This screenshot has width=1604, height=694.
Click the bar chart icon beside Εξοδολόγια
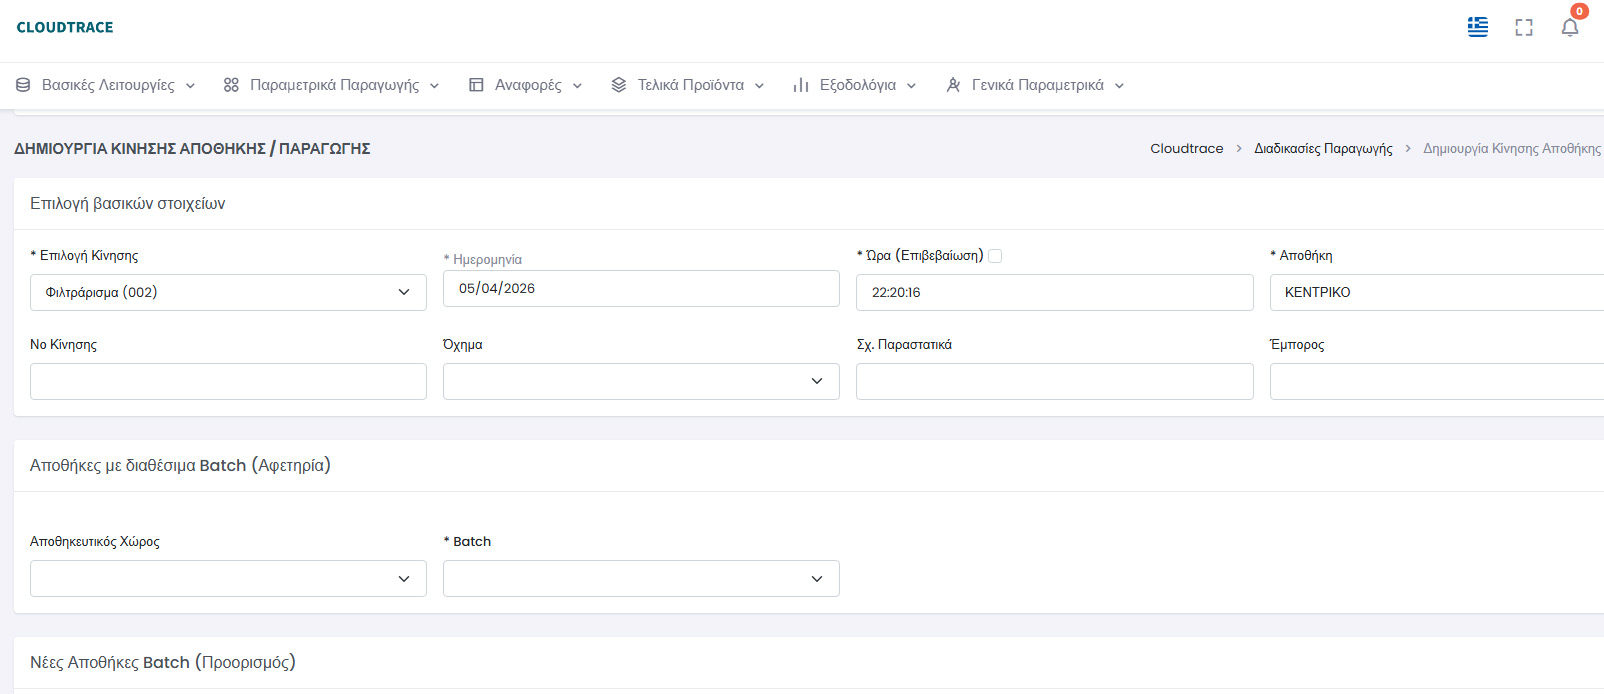[800, 85]
